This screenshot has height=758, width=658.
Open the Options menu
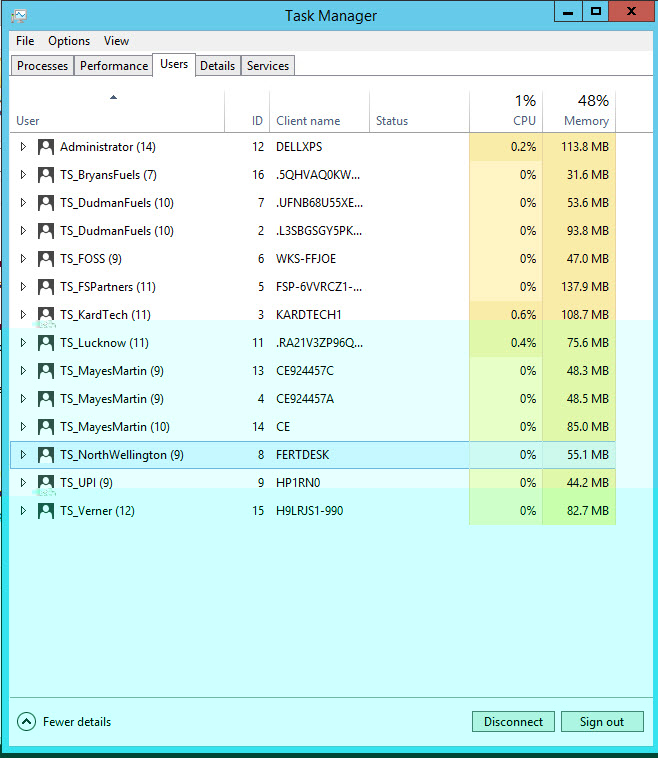pos(69,41)
